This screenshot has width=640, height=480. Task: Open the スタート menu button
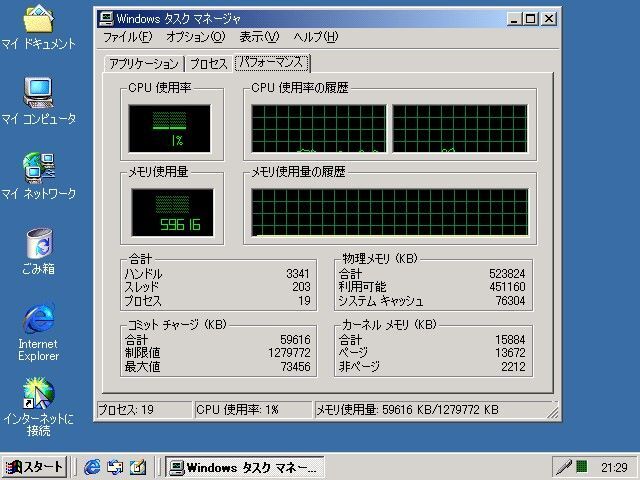(x=34, y=467)
